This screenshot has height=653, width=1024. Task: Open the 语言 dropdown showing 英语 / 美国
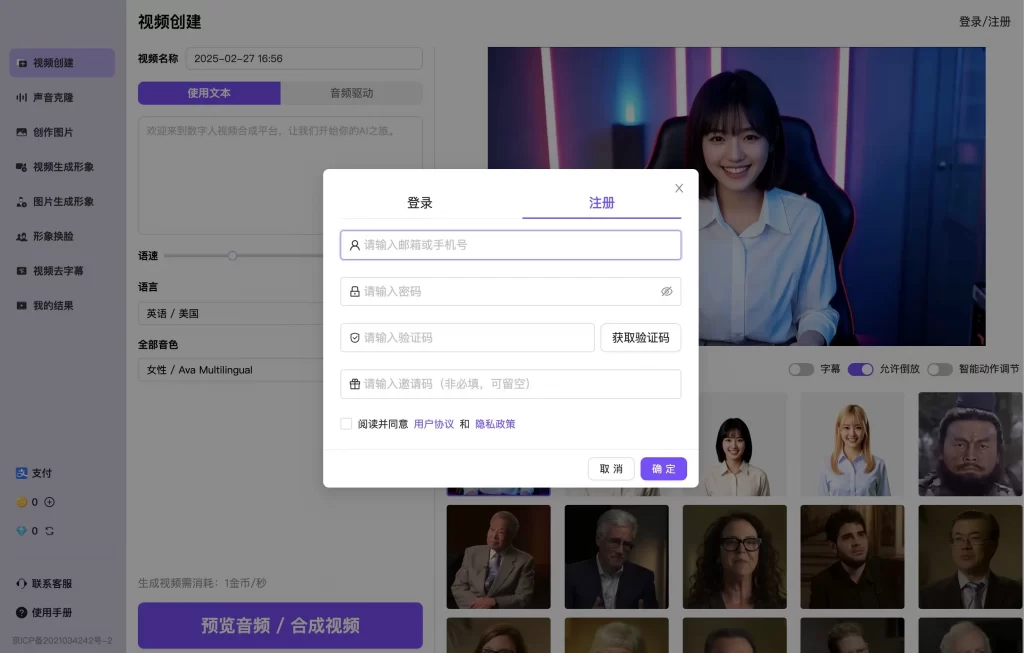click(x=232, y=313)
